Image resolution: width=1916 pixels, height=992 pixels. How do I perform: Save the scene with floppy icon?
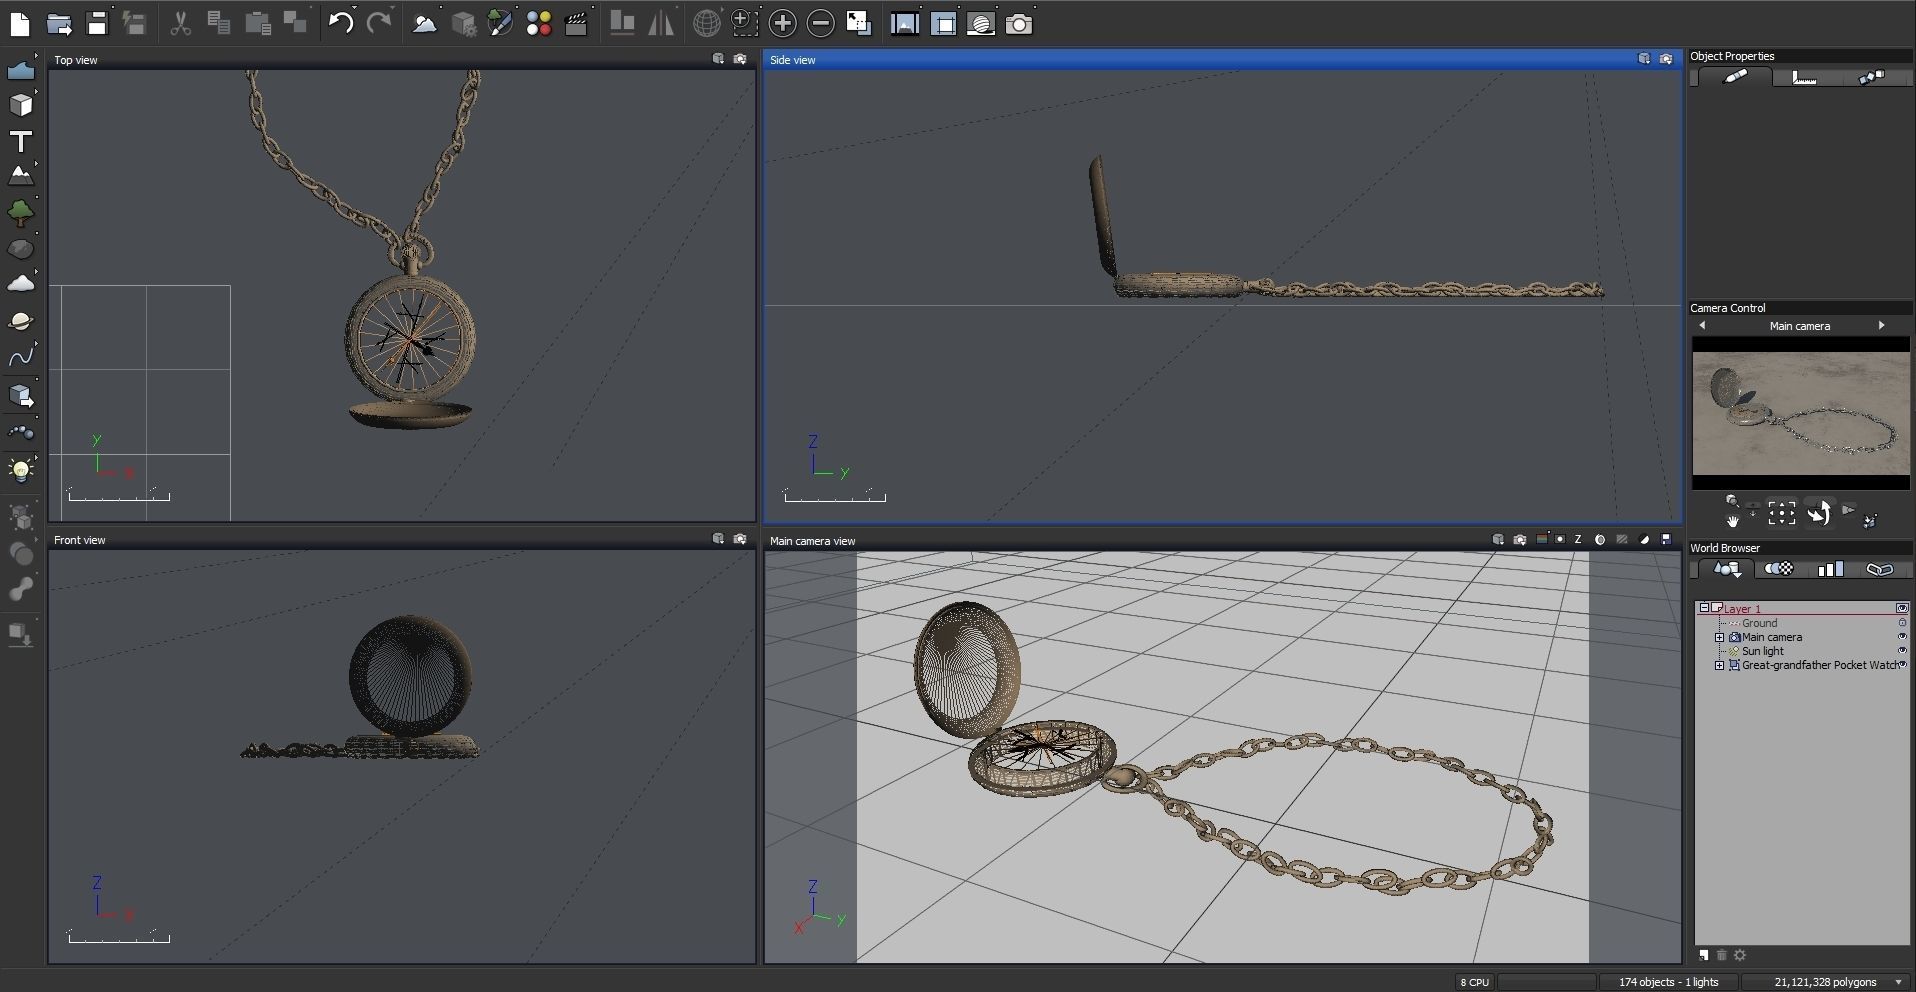coord(97,23)
